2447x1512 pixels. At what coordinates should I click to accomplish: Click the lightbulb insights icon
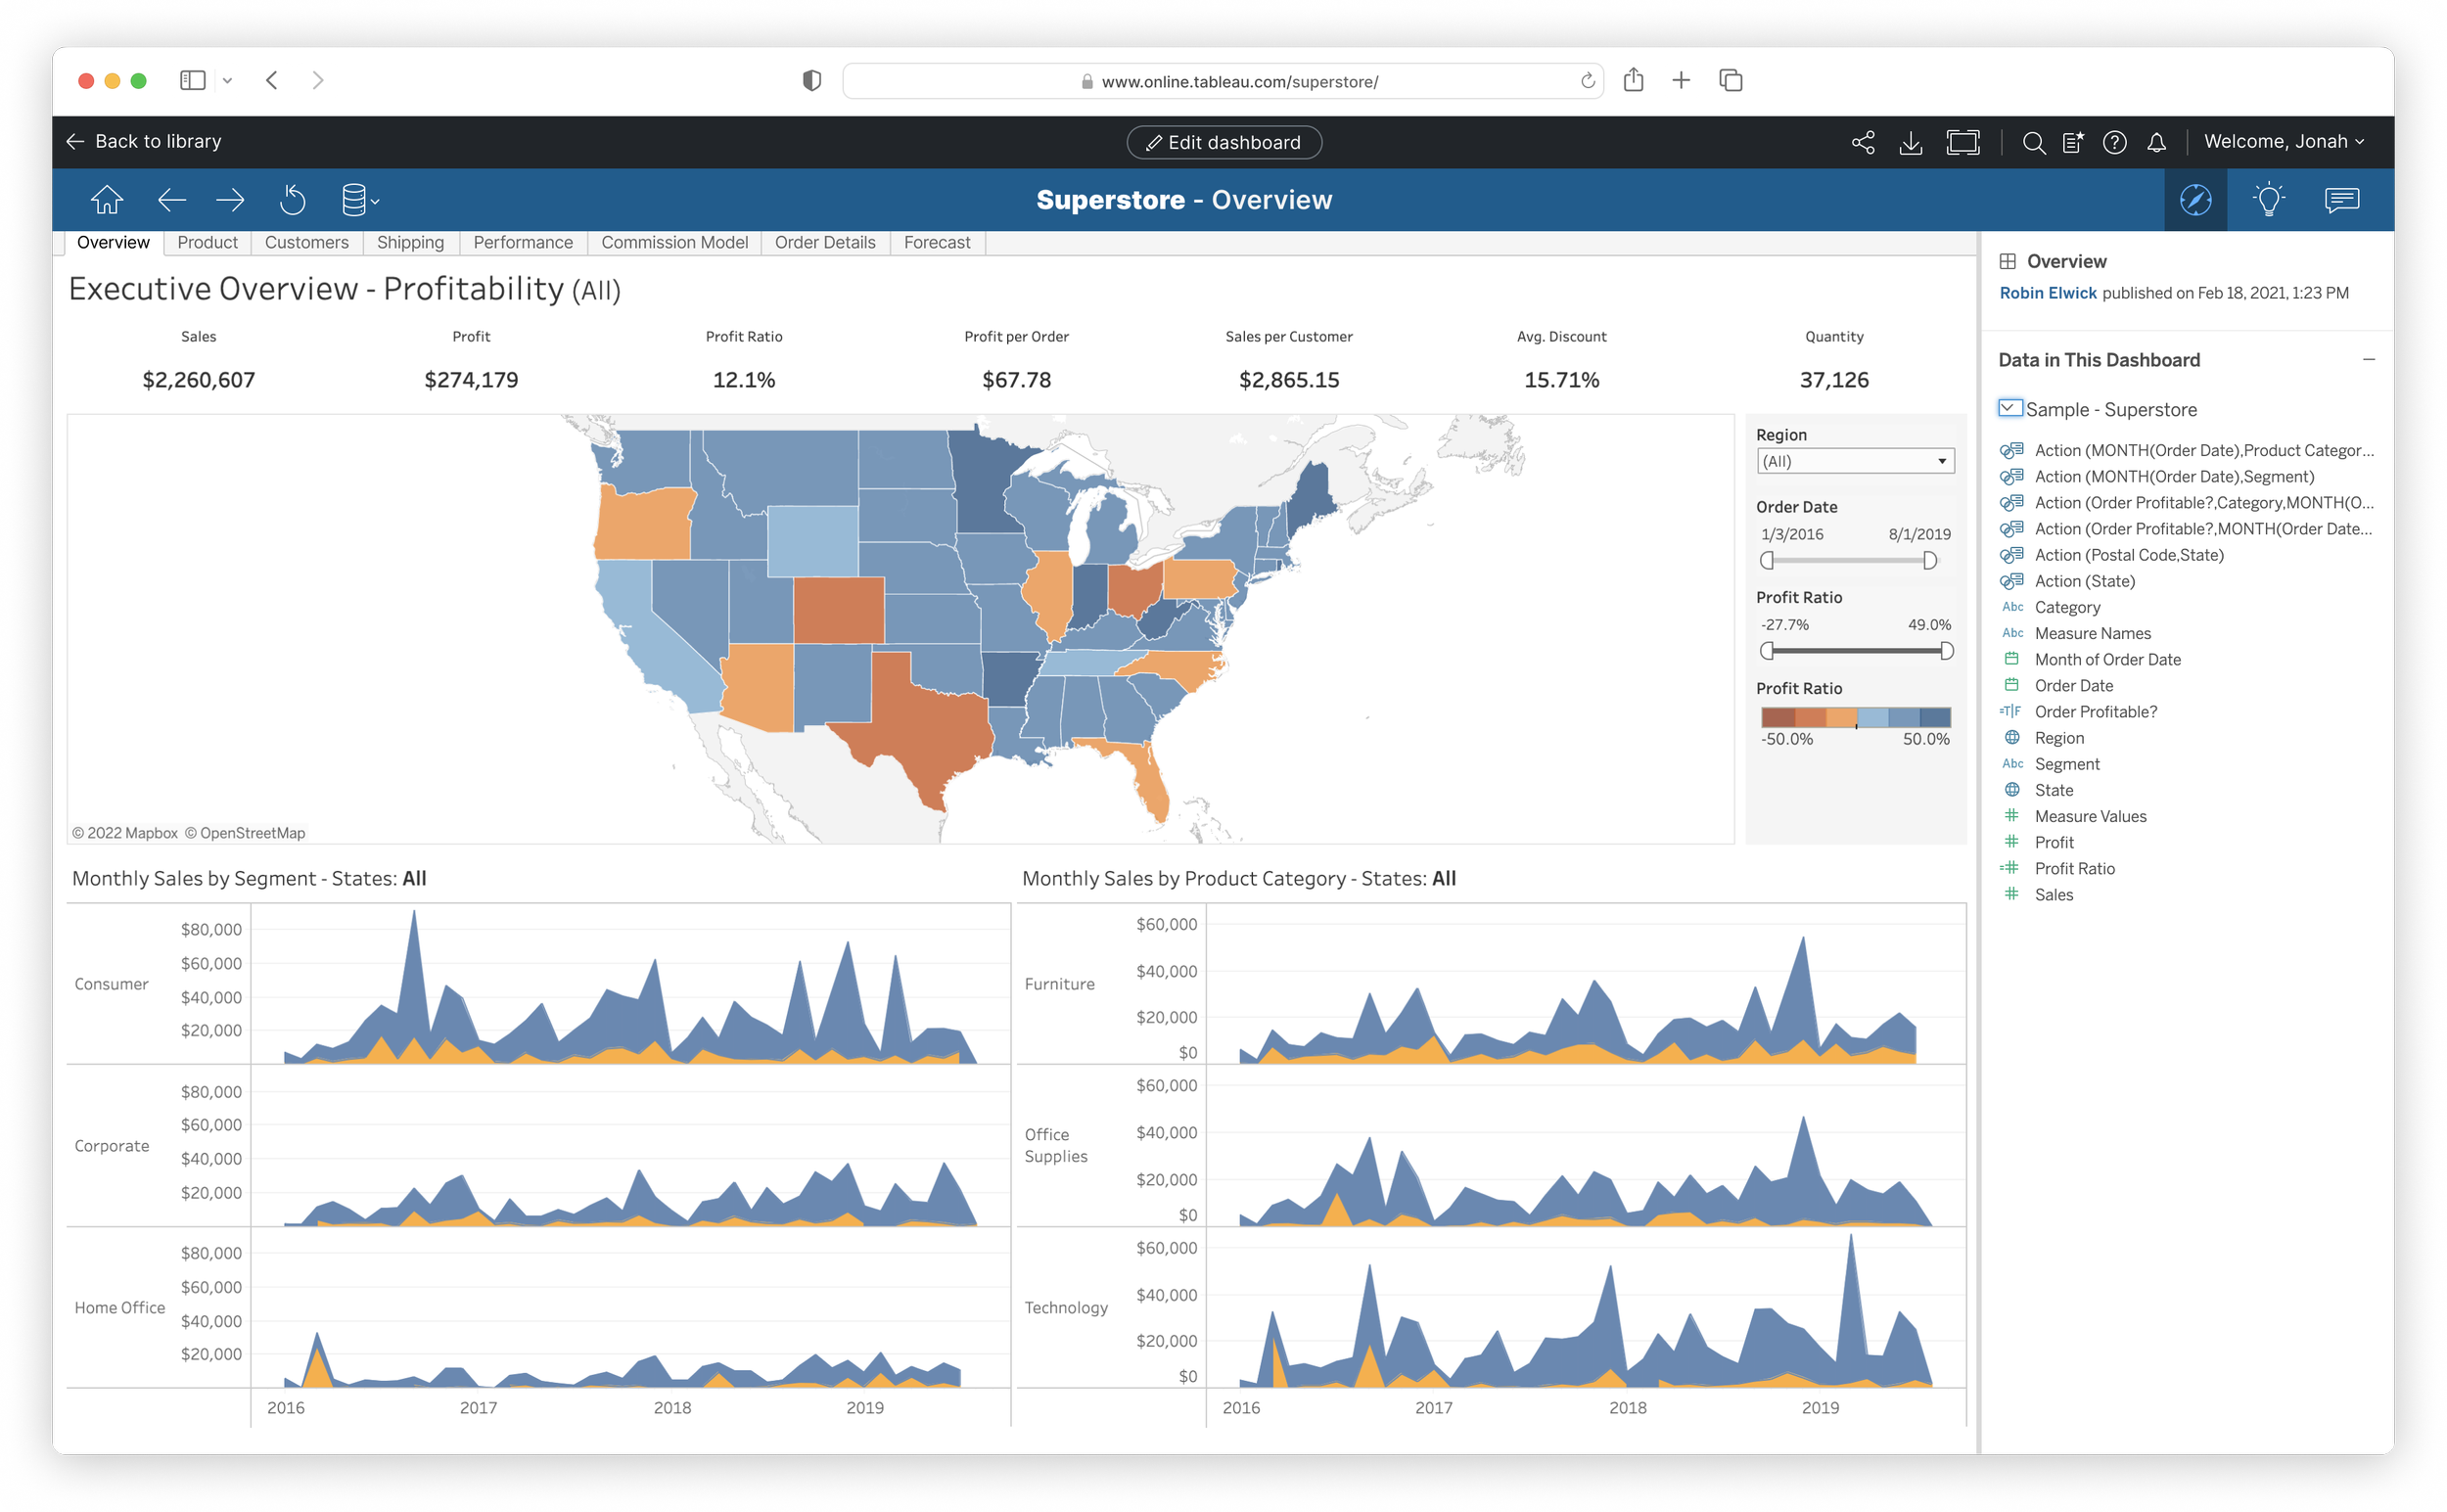[x=2268, y=200]
